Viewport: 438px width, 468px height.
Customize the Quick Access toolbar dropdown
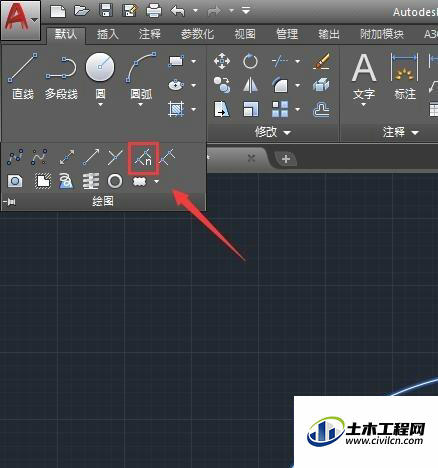tap(246, 11)
